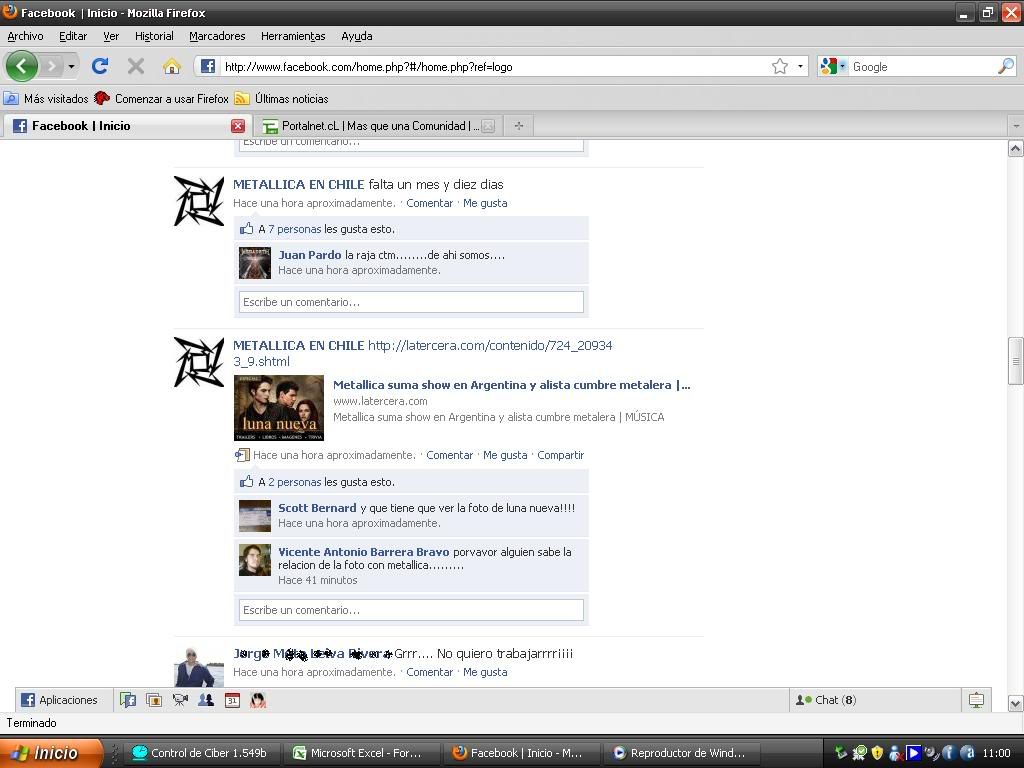Open the latercera.com contenido URL link
Viewport: 1024px width, 768px height.
click(x=423, y=353)
